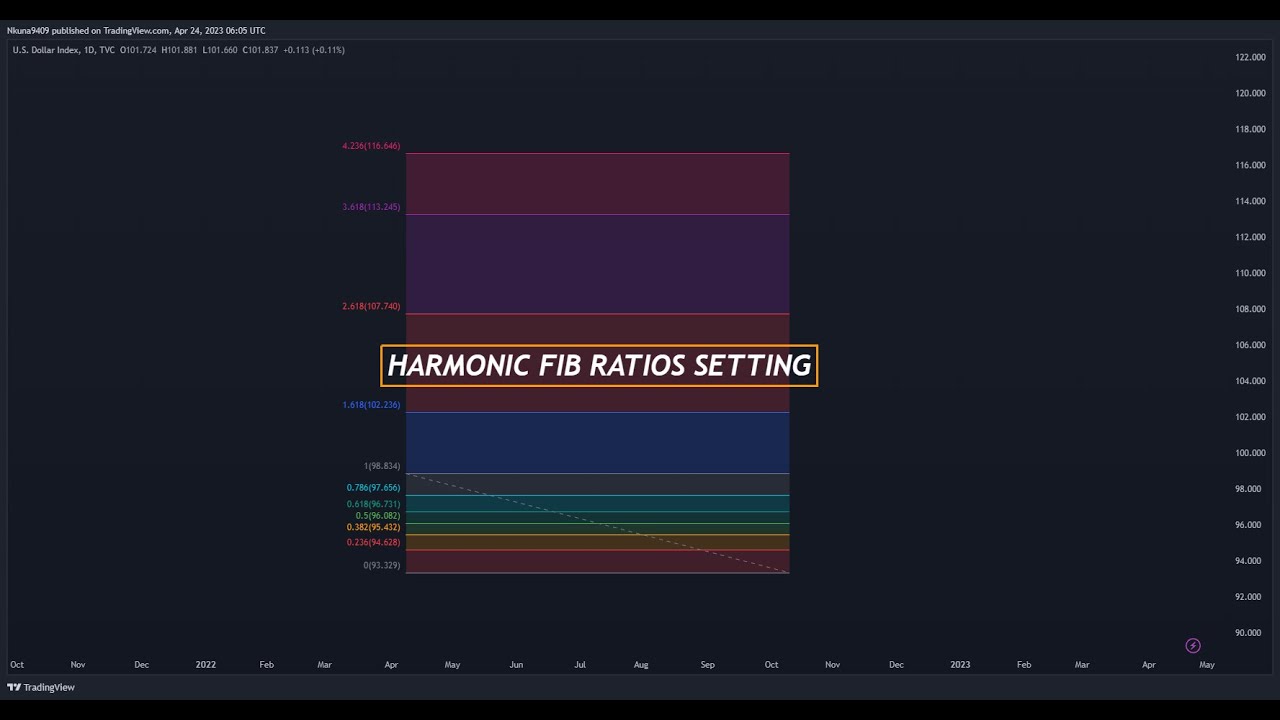Click the purple 2.618–3.618 Fib zone
This screenshot has height=720, width=1280.
pyautogui.click(x=597, y=264)
